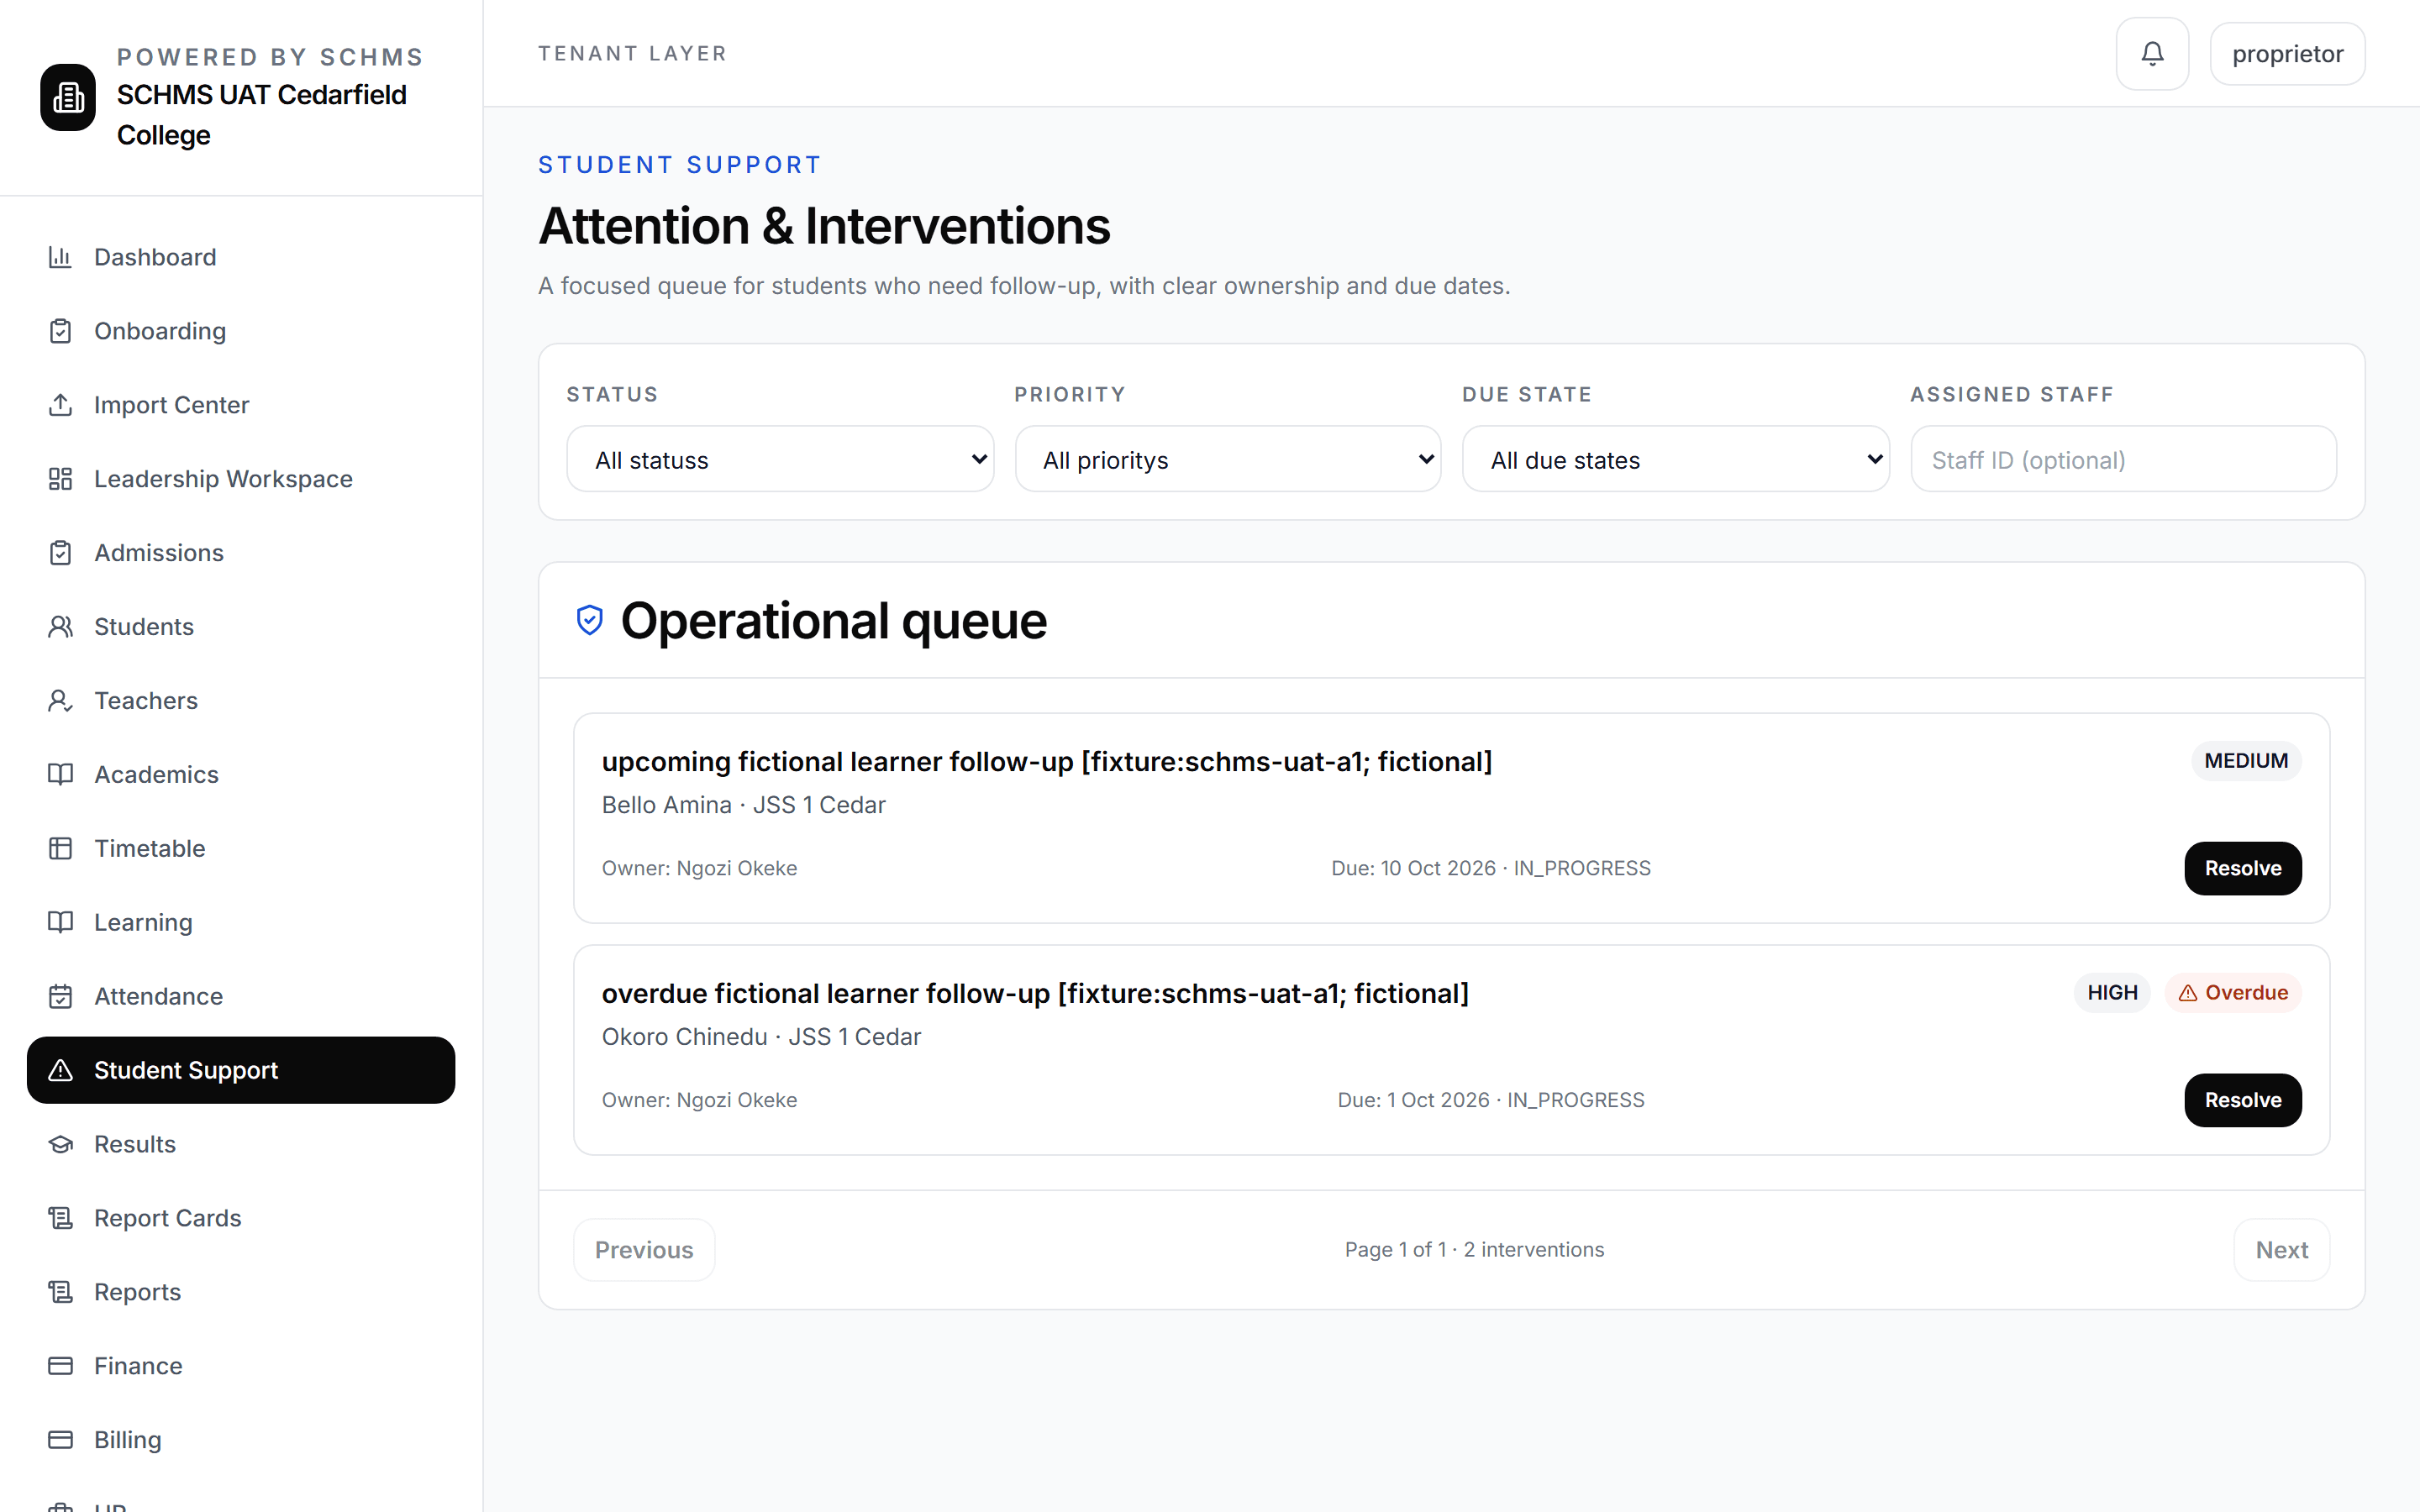Open the proprietor account button
2420x1512 pixels.
coord(2287,54)
